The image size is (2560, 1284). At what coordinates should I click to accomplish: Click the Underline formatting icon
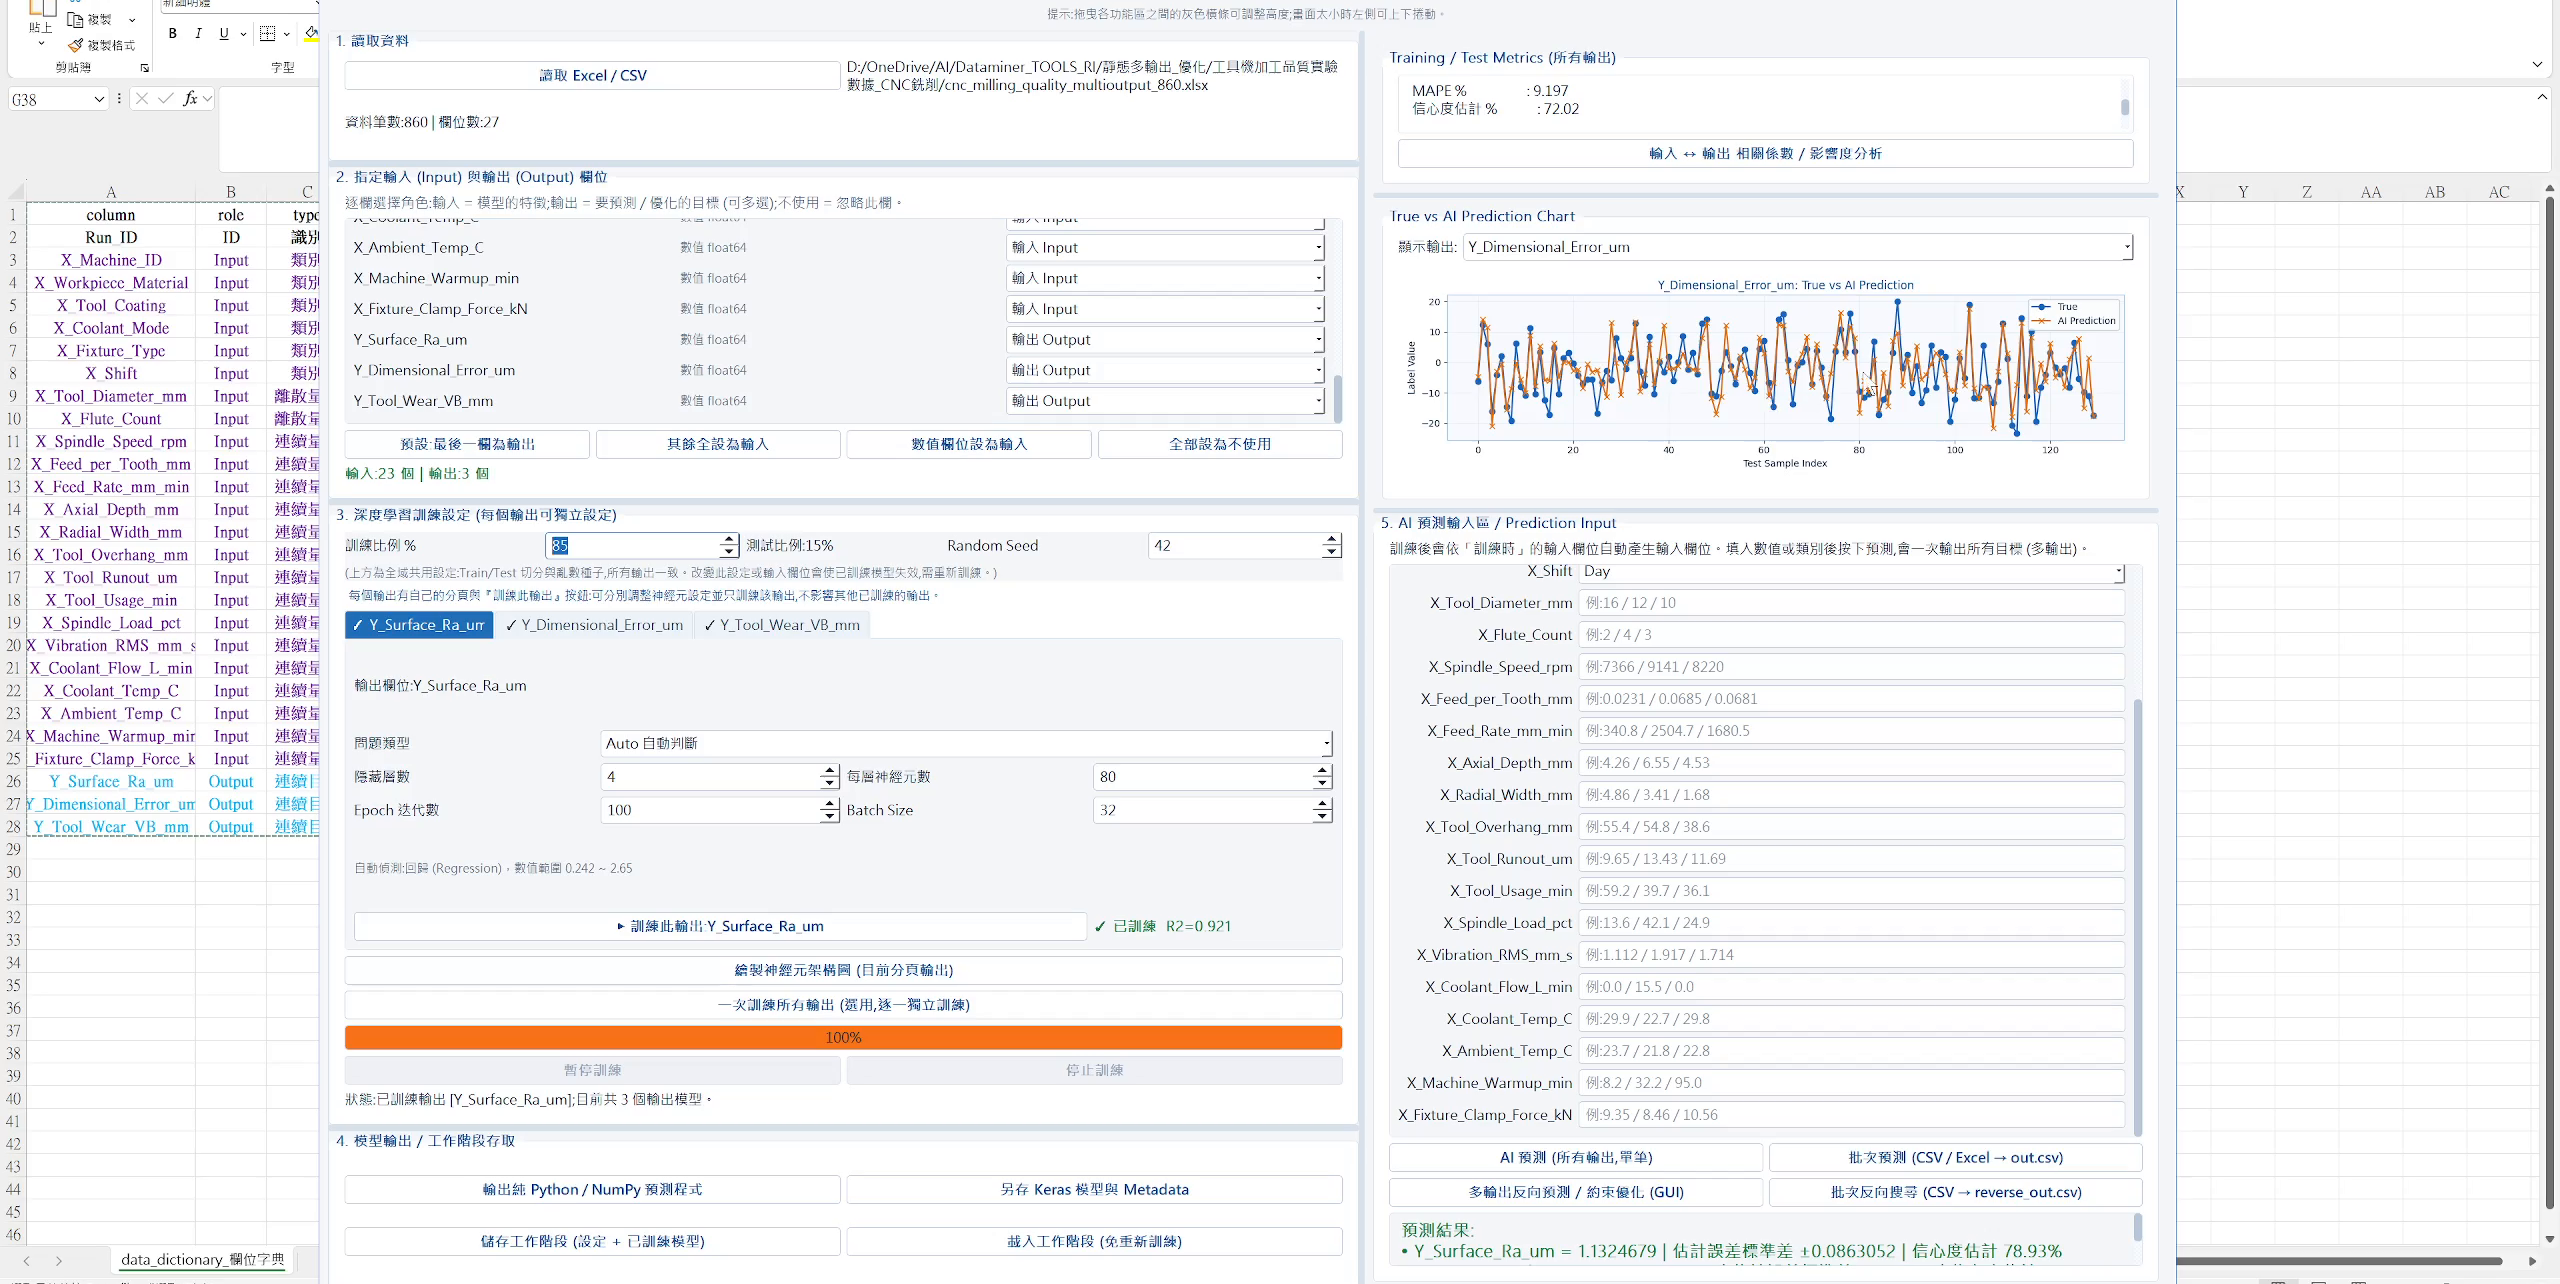coord(224,34)
